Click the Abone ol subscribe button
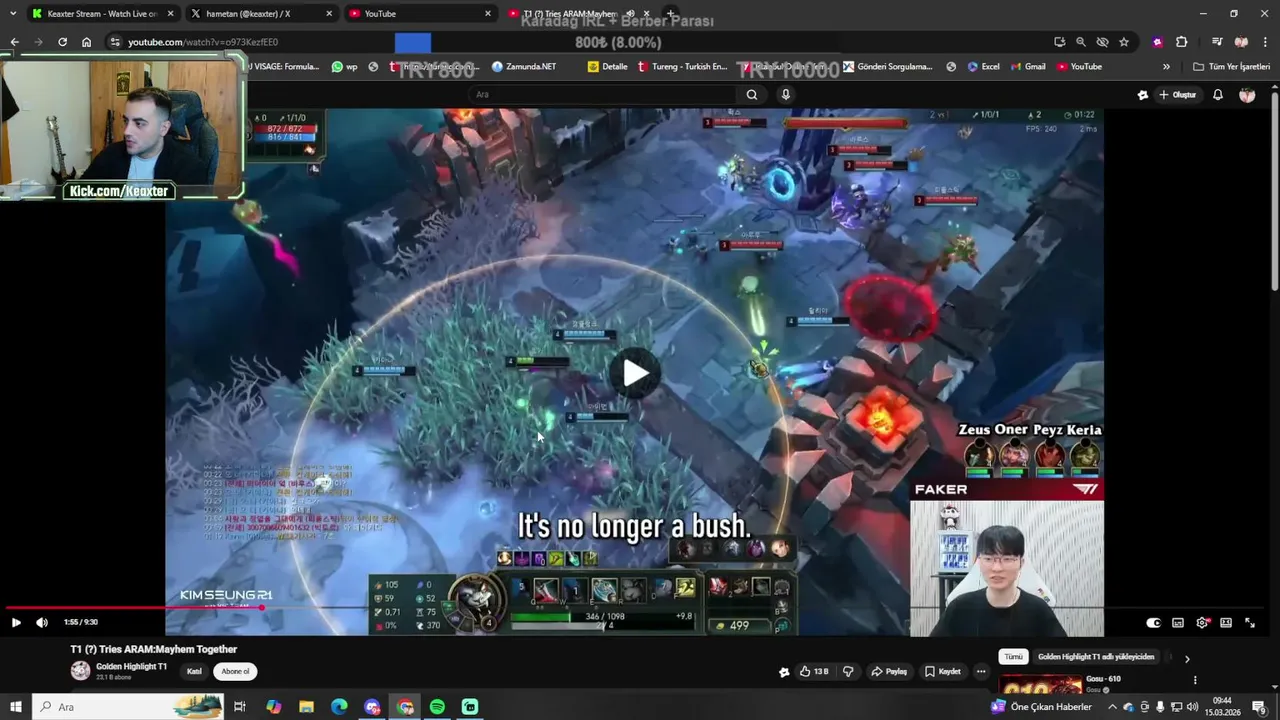The image size is (1280, 720). pyautogui.click(x=235, y=672)
